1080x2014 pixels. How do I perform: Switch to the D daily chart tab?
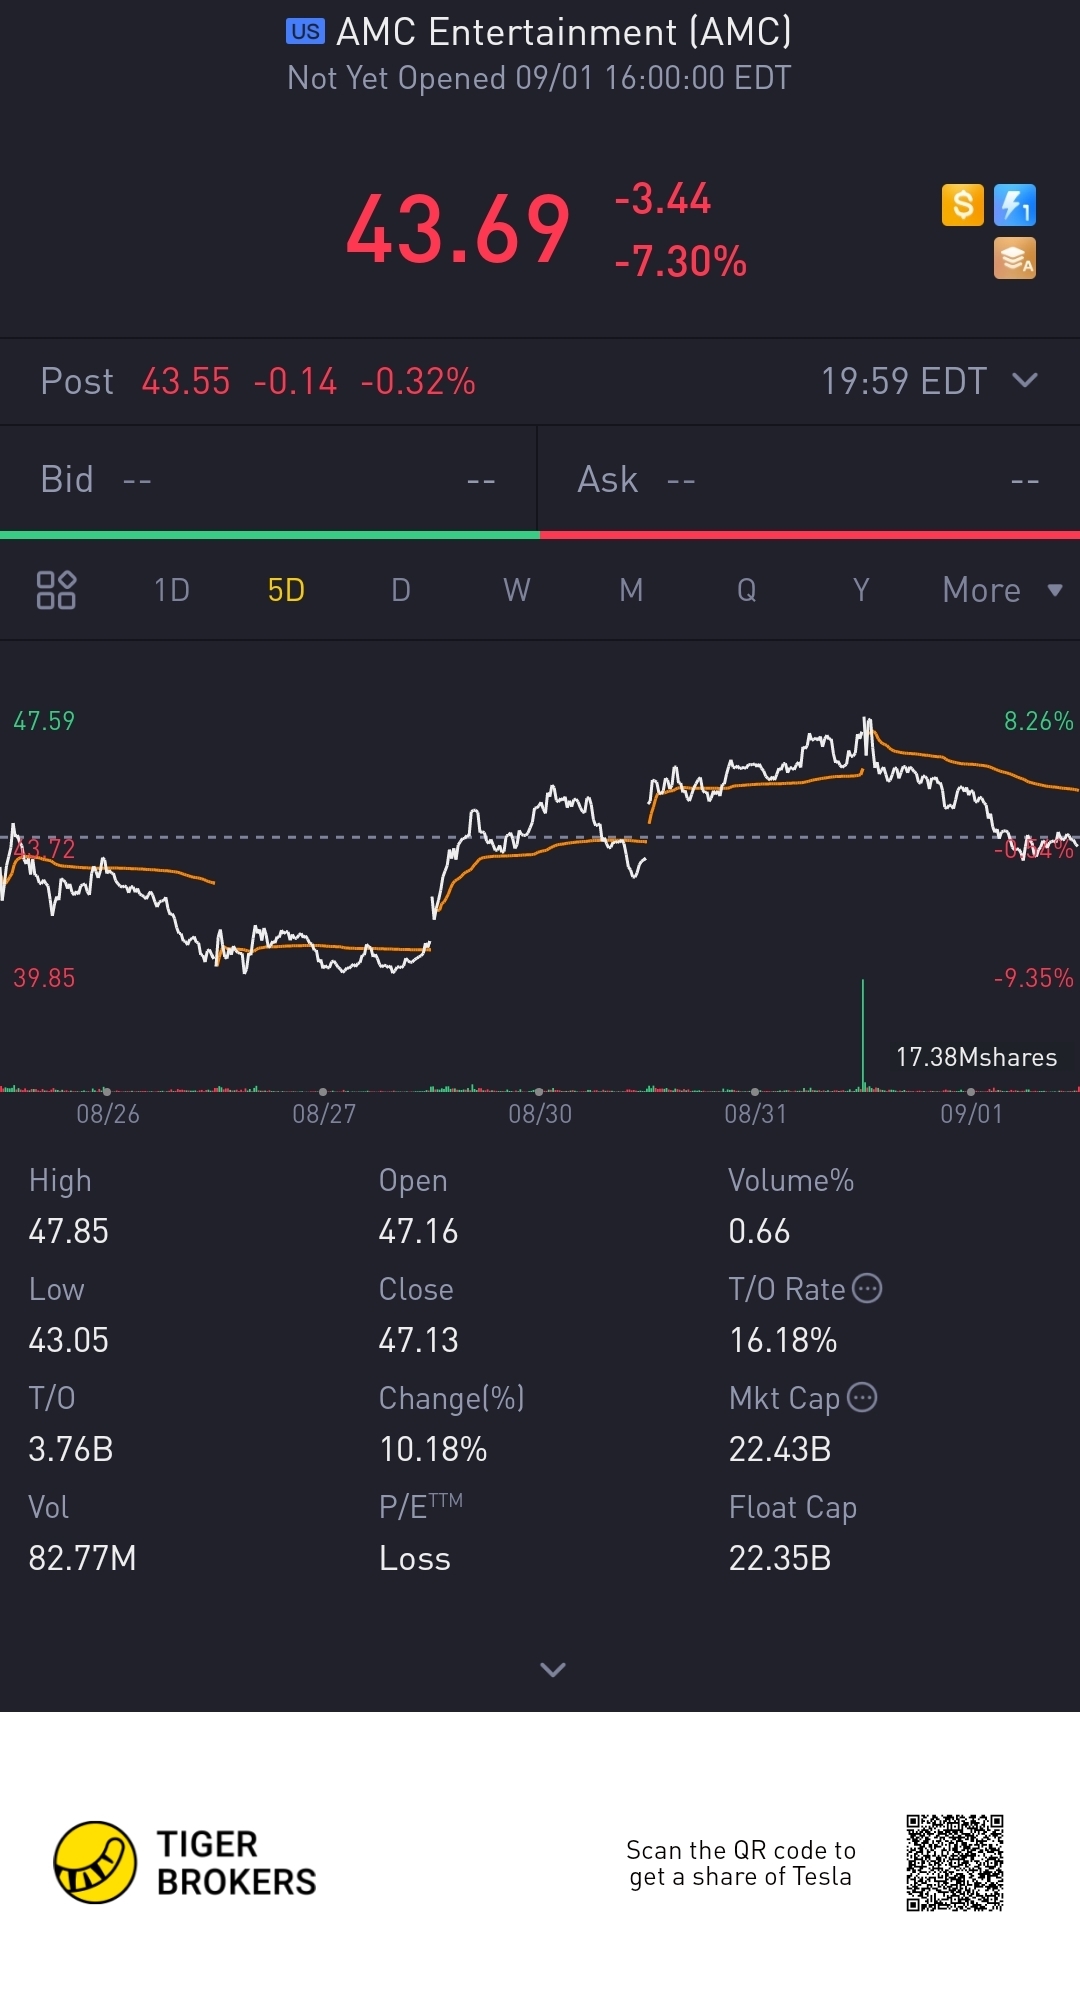401,590
